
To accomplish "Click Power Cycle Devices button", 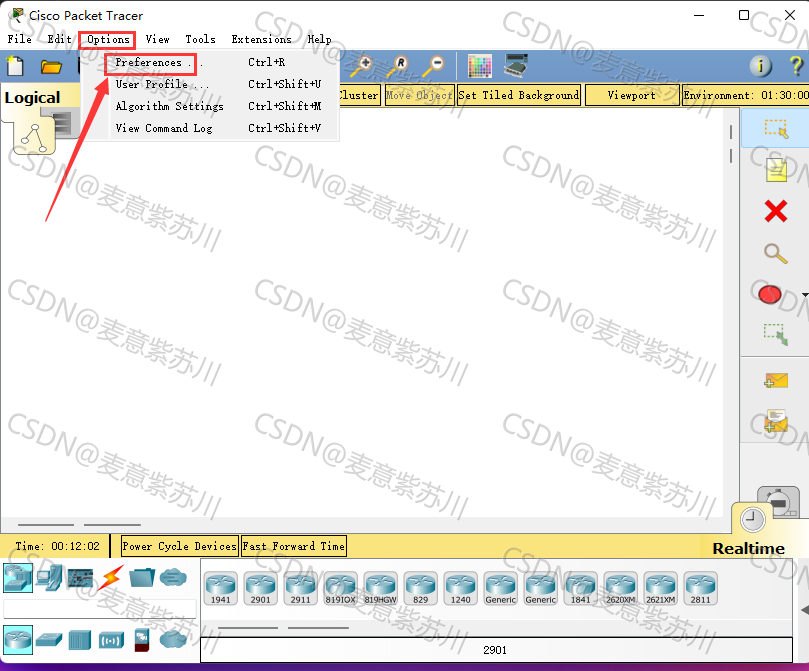I will (x=180, y=546).
